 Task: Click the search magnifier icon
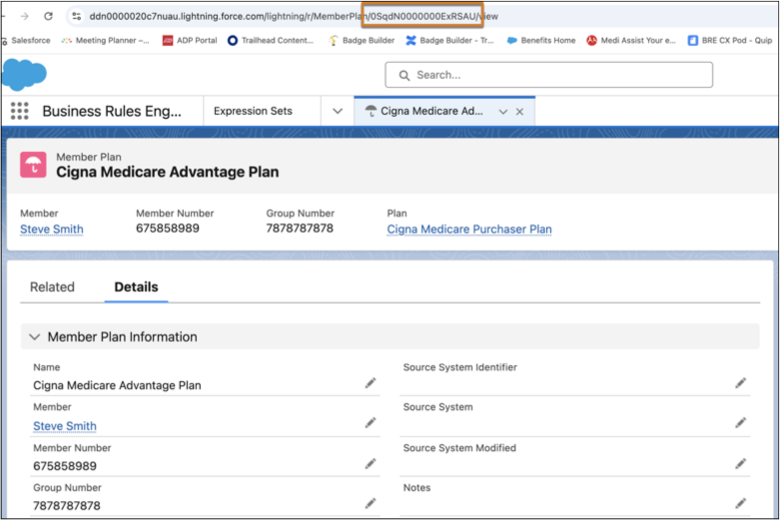coord(404,75)
